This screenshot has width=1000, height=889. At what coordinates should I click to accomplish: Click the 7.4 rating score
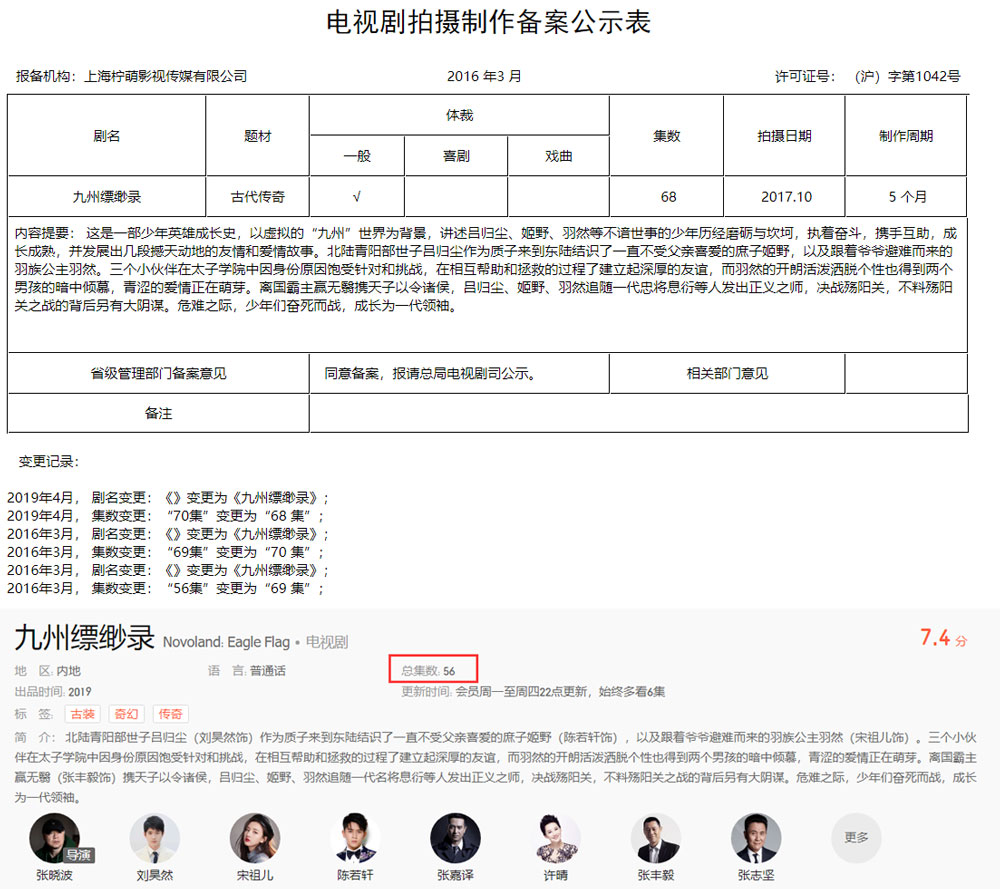click(x=935, y=638)
